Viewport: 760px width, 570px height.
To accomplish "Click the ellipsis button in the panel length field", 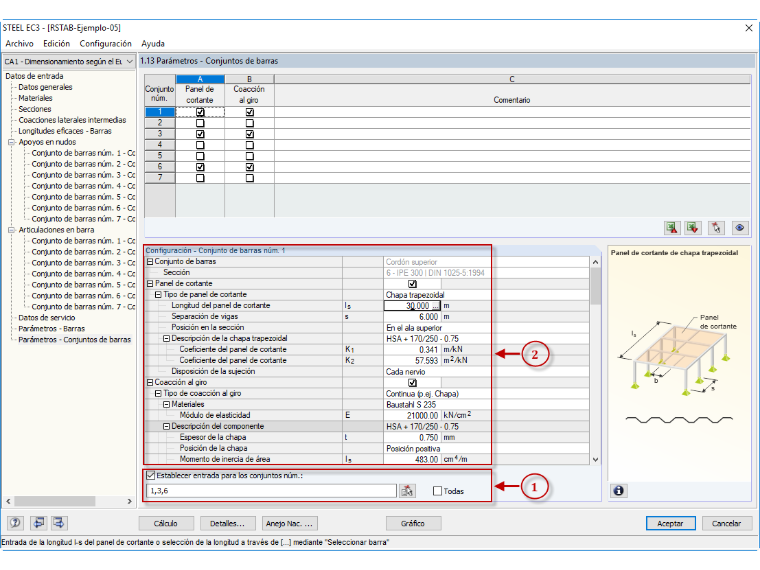I will (436, 306).
